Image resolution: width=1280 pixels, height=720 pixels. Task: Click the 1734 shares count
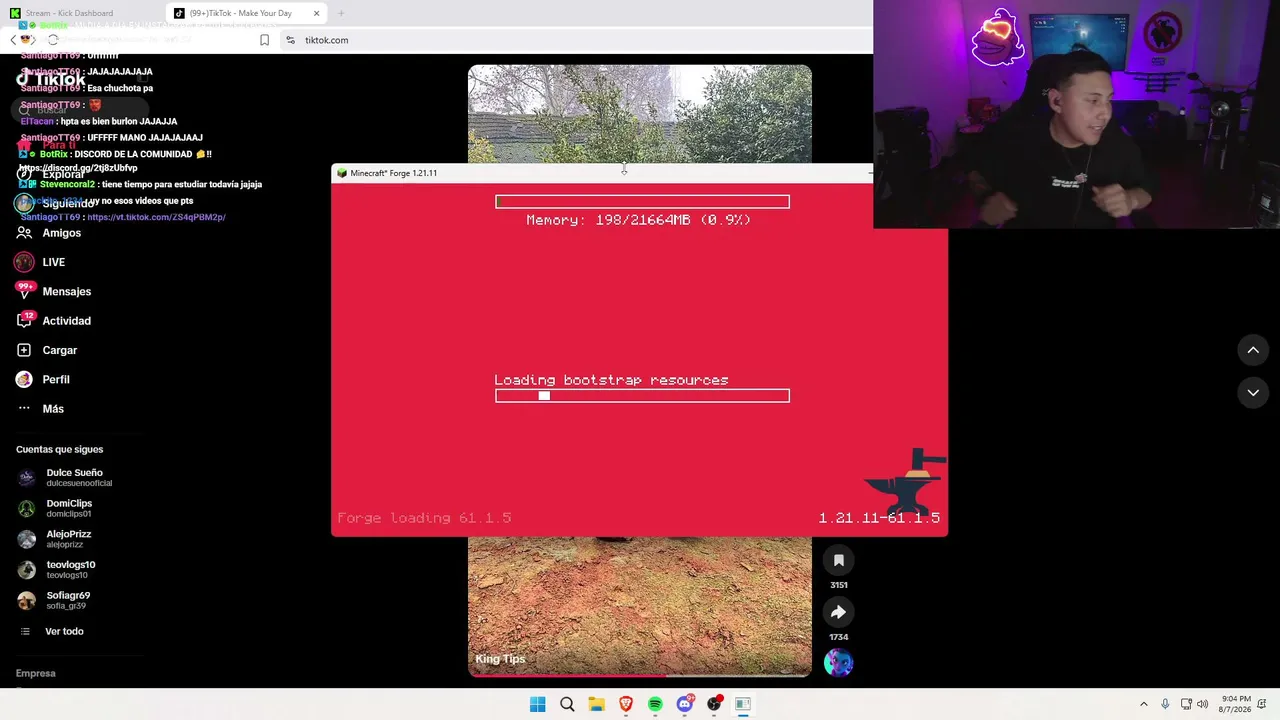(839, 637)
